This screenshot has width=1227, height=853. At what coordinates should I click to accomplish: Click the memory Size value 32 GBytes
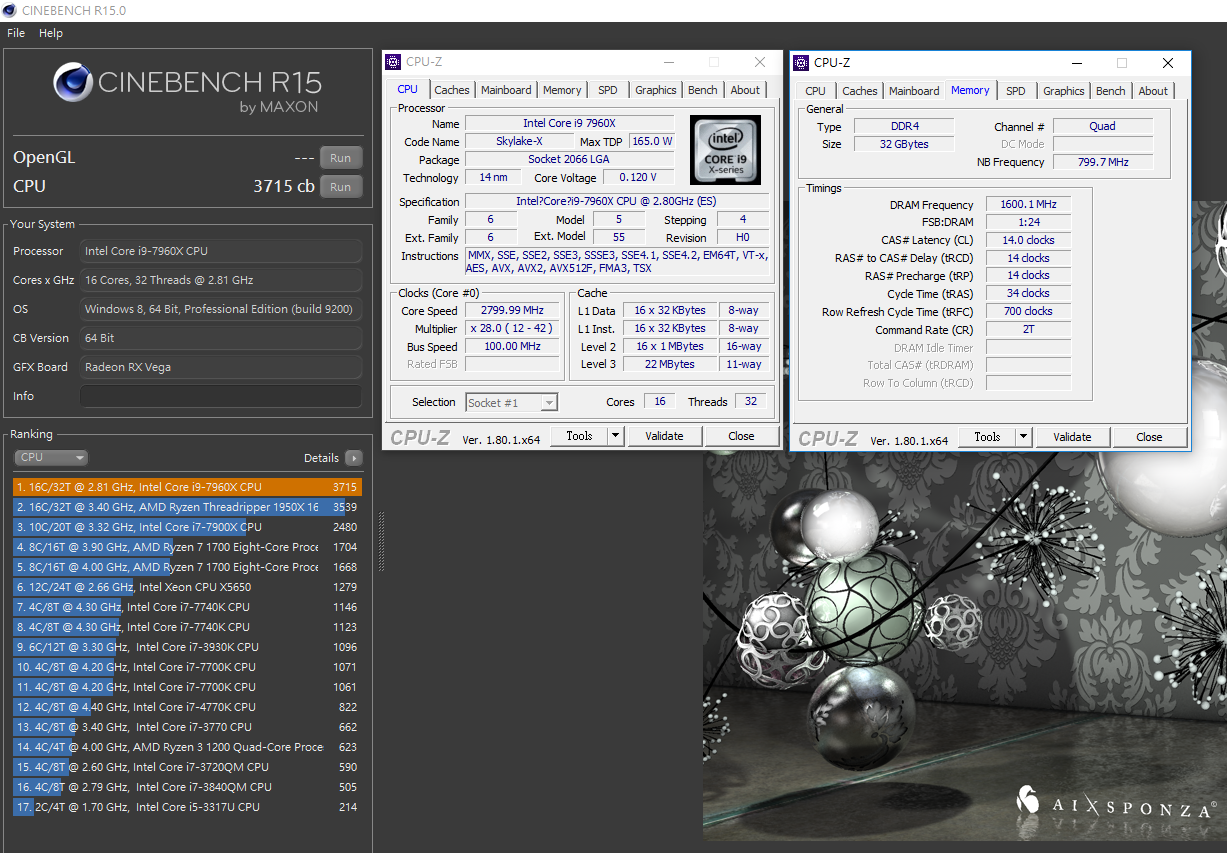tap(903, 144)
